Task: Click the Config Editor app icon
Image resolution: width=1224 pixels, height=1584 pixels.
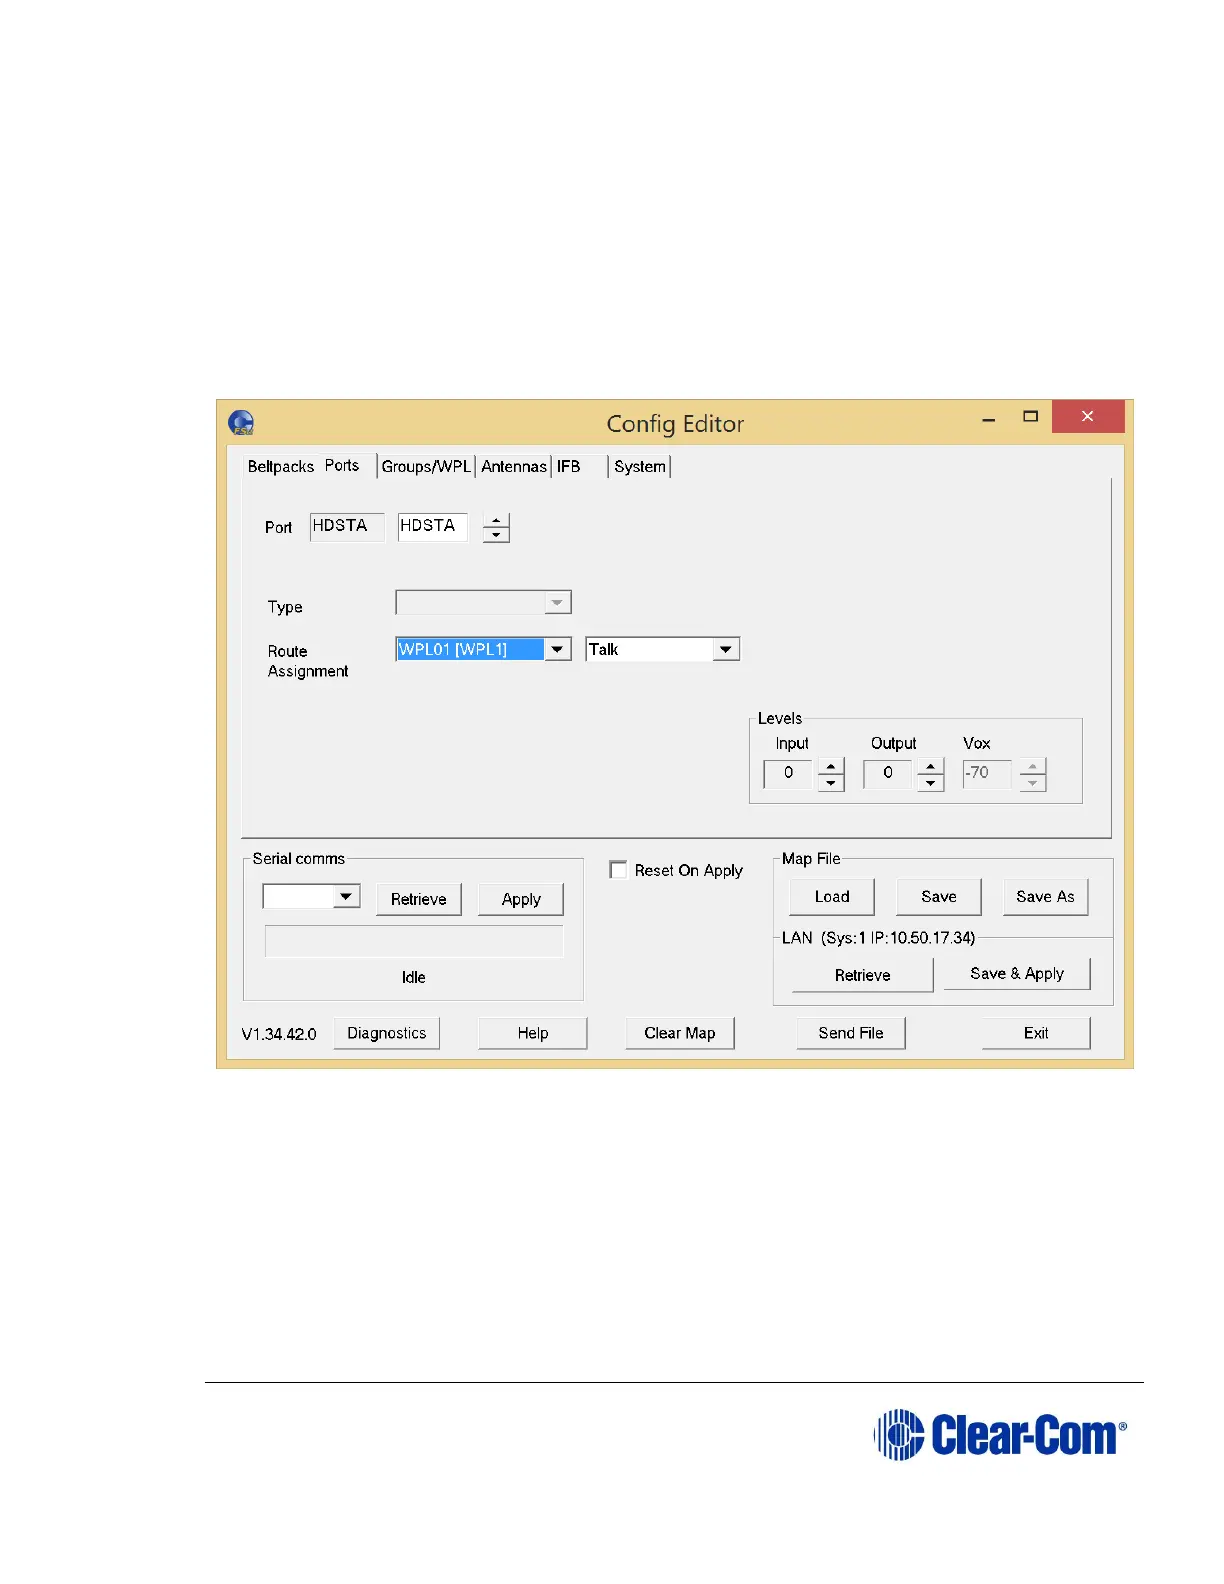Action: coord(241,423)
